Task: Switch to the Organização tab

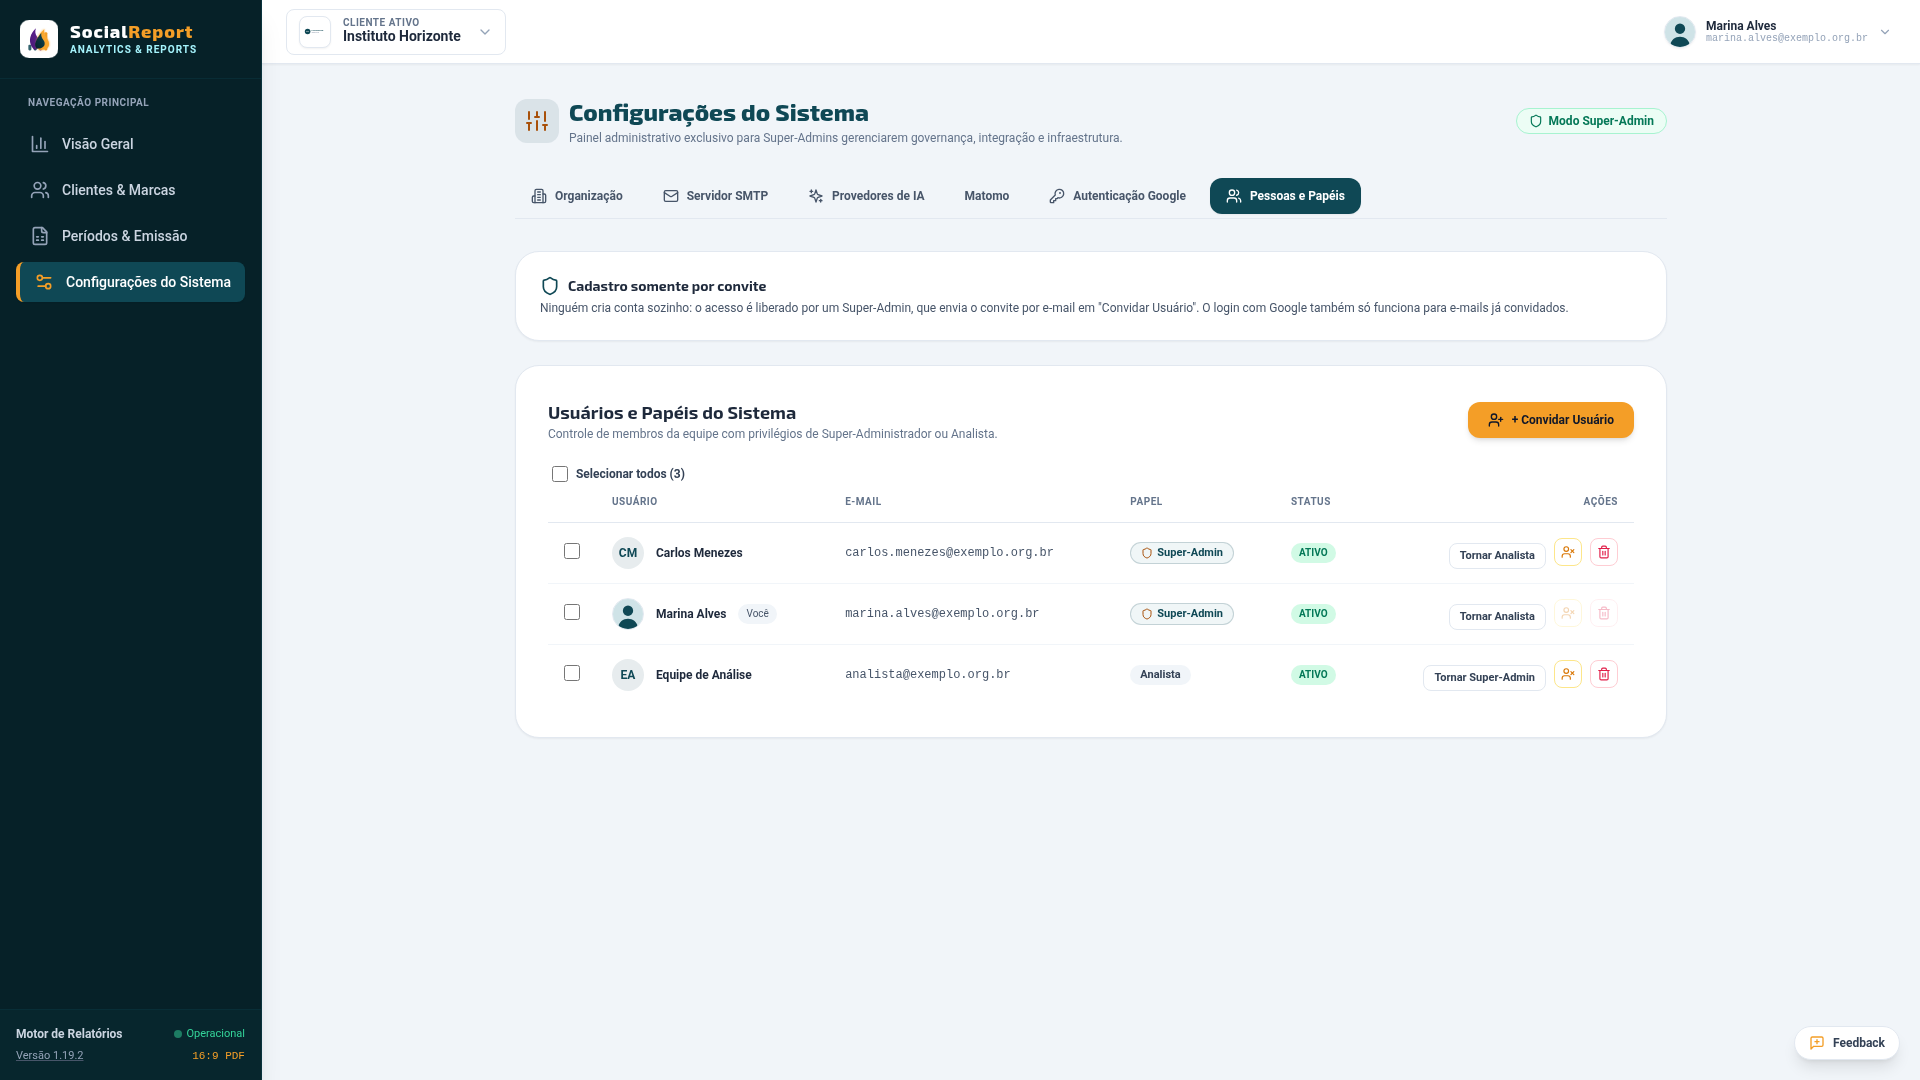Action: 577,196
